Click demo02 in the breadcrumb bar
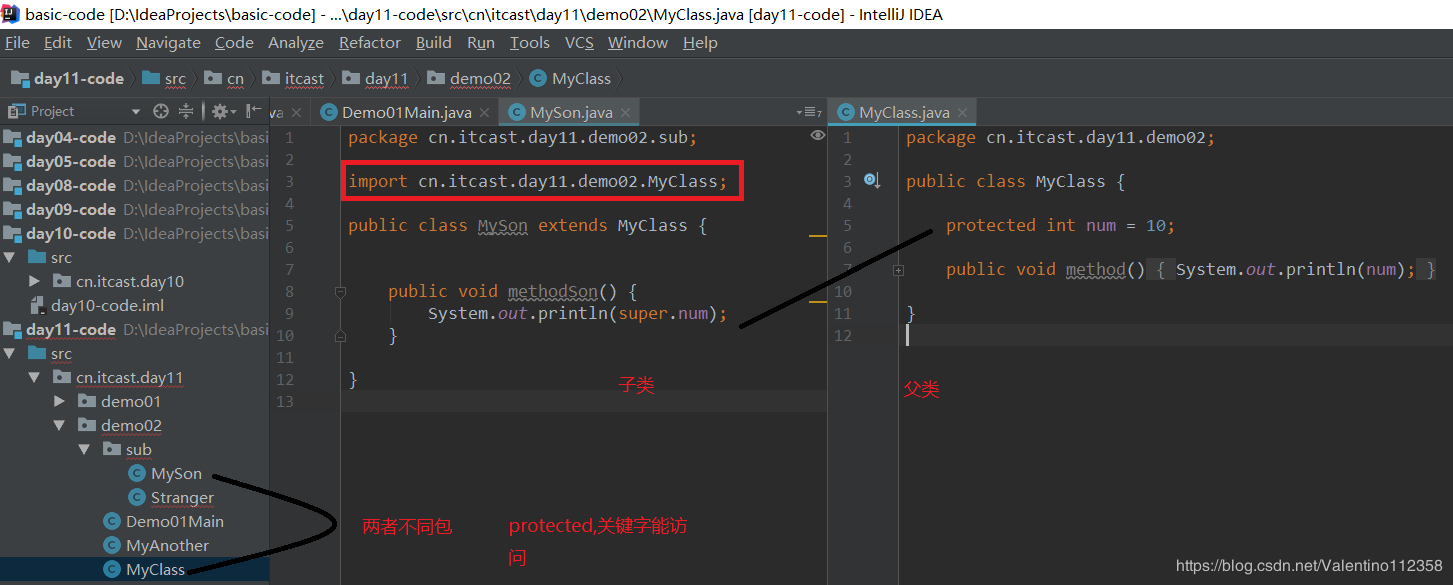 pyautogui.click(x=469, y=78)
